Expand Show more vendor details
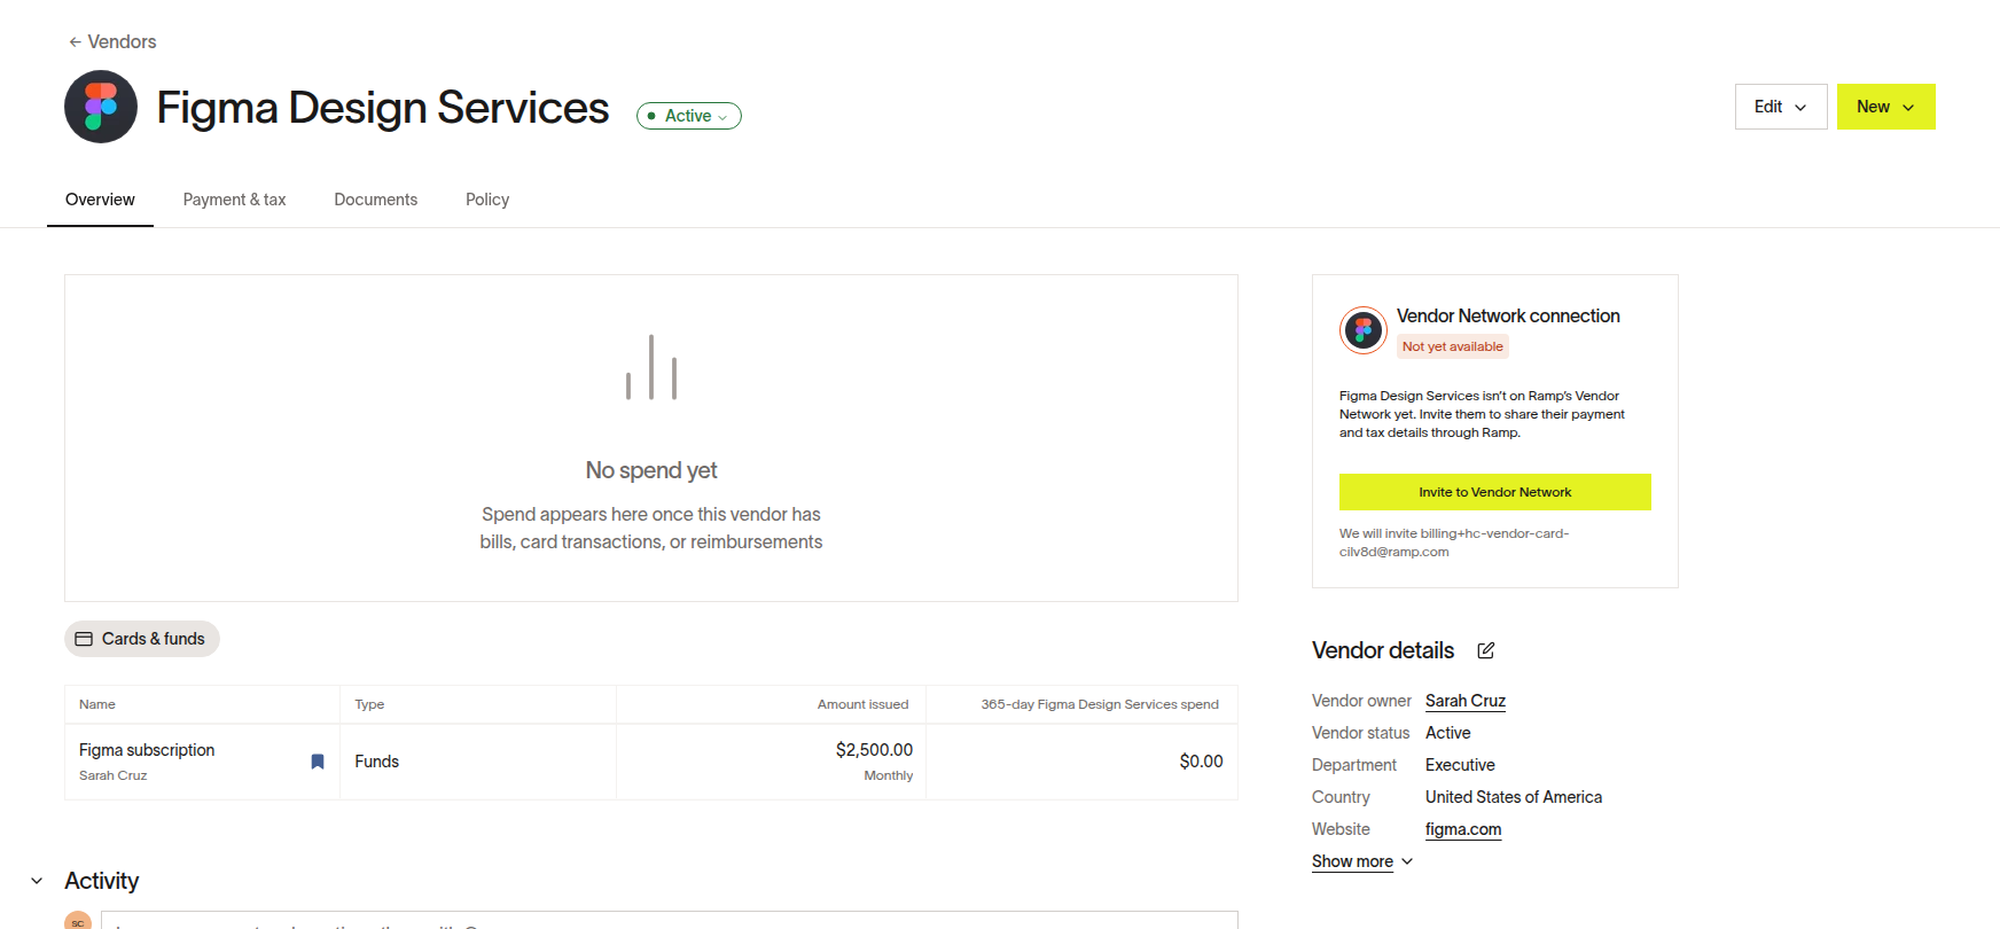The image size is (2000, 929). 1362,862
